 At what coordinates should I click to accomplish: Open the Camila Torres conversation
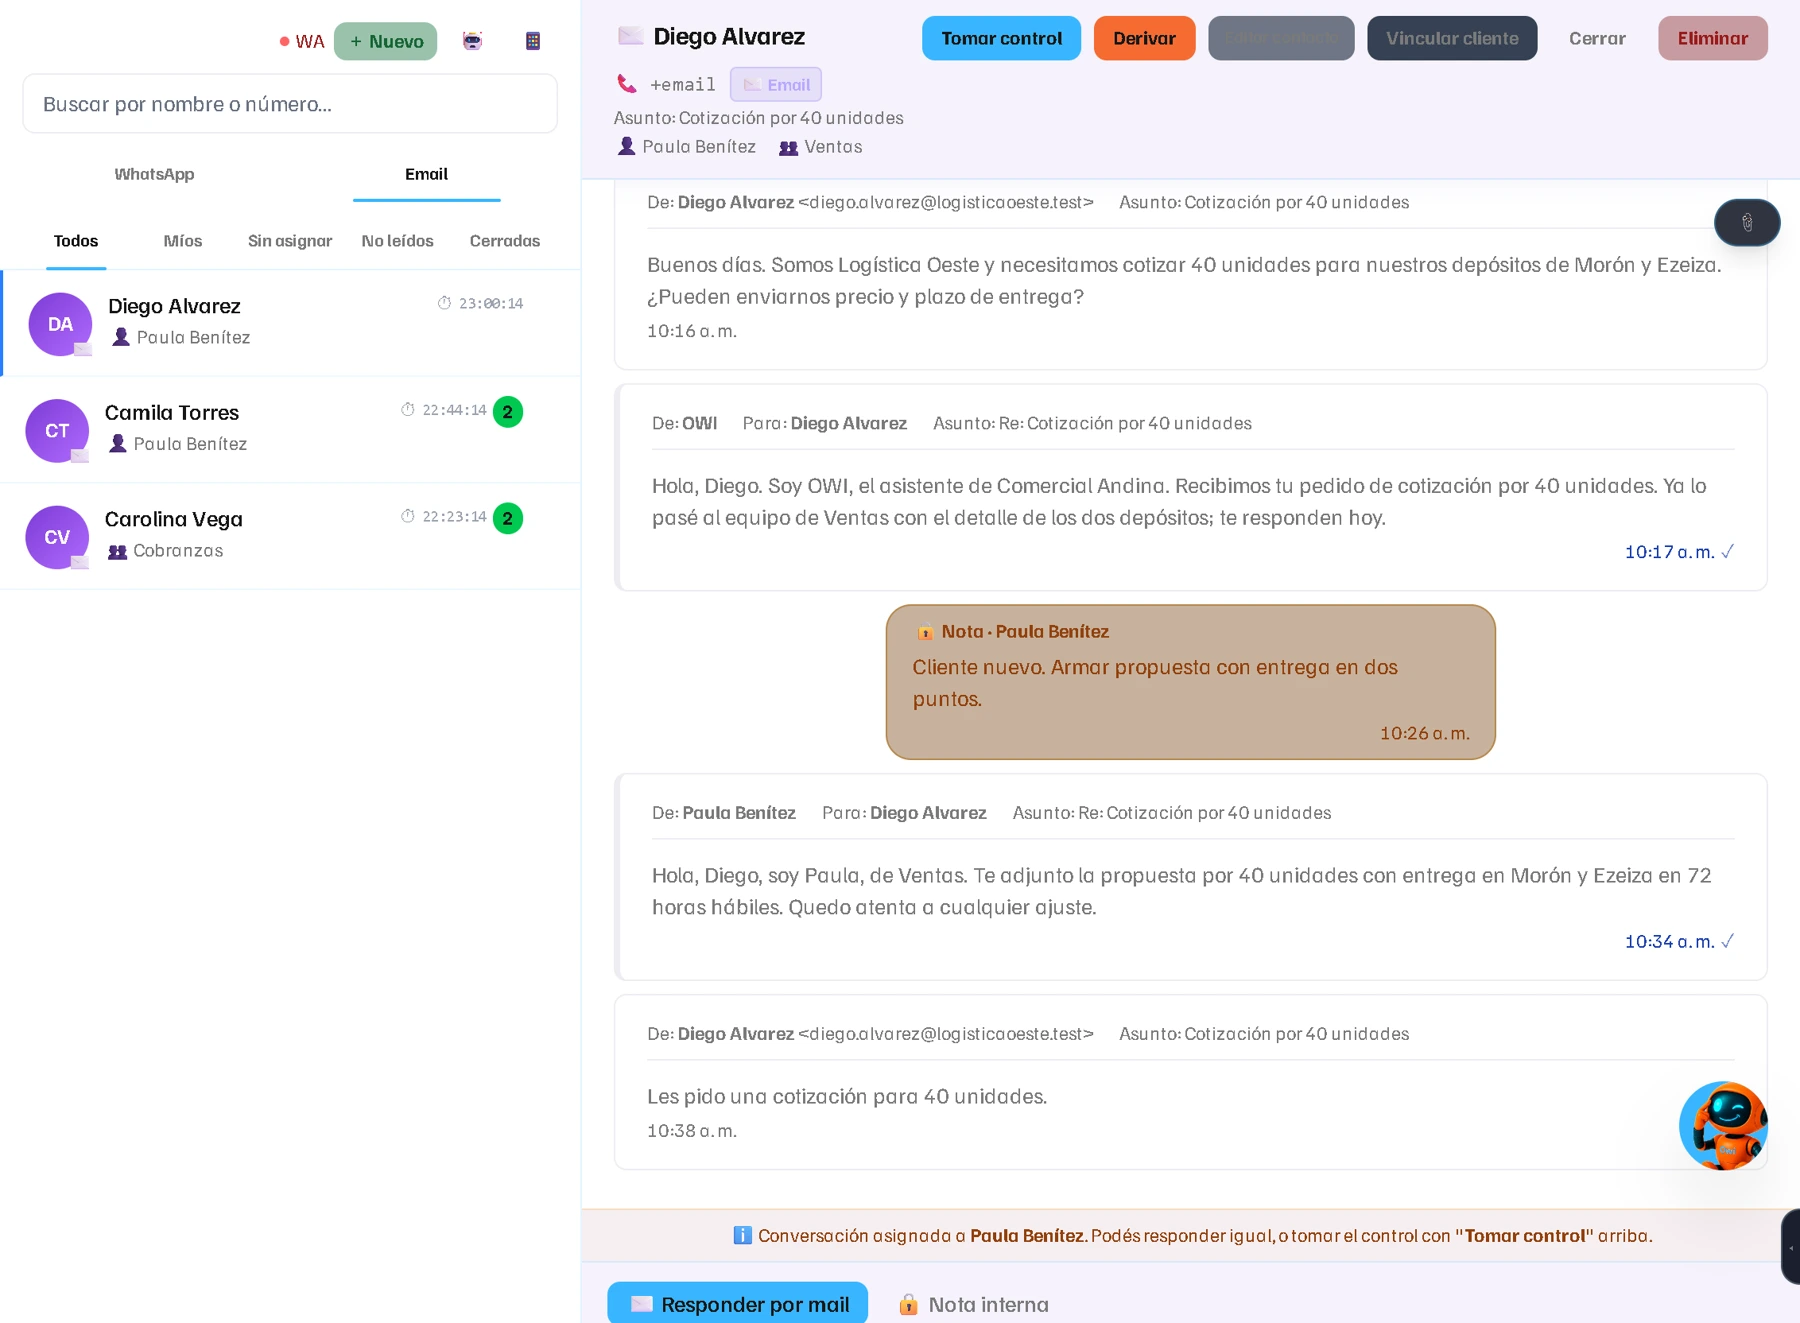pos(290,430)
